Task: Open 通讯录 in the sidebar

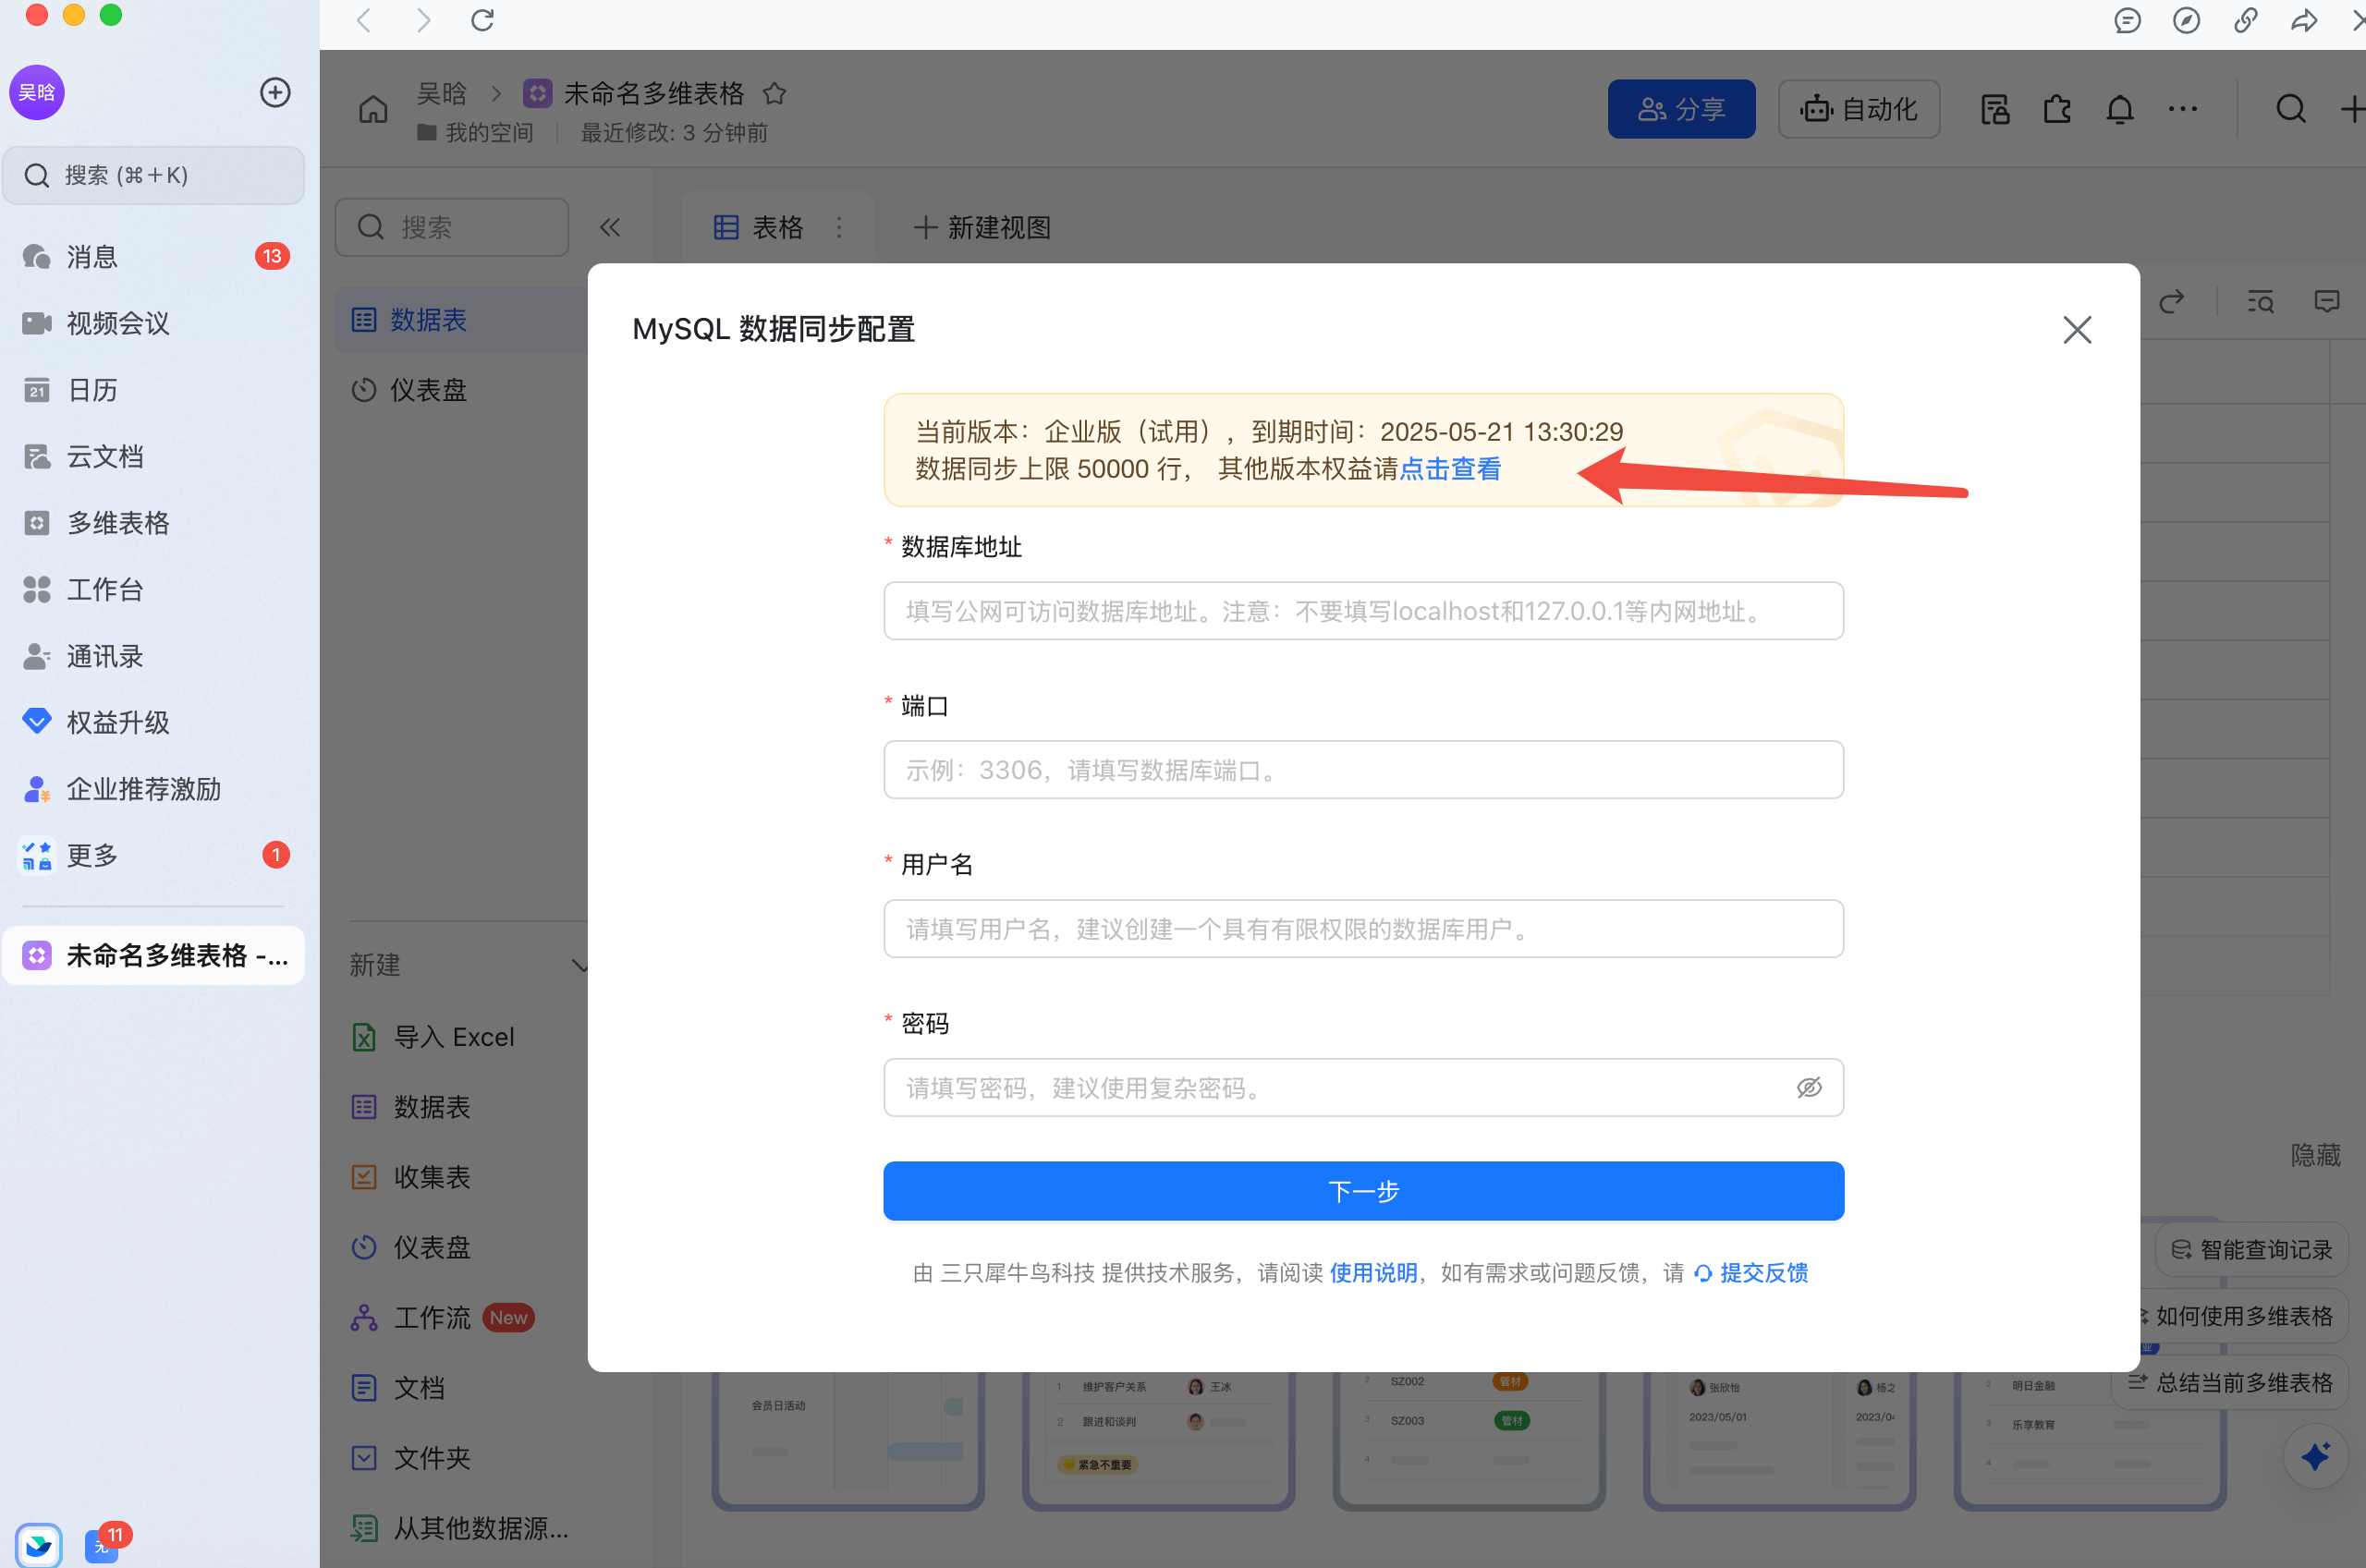Action: (x=153, y=656)
